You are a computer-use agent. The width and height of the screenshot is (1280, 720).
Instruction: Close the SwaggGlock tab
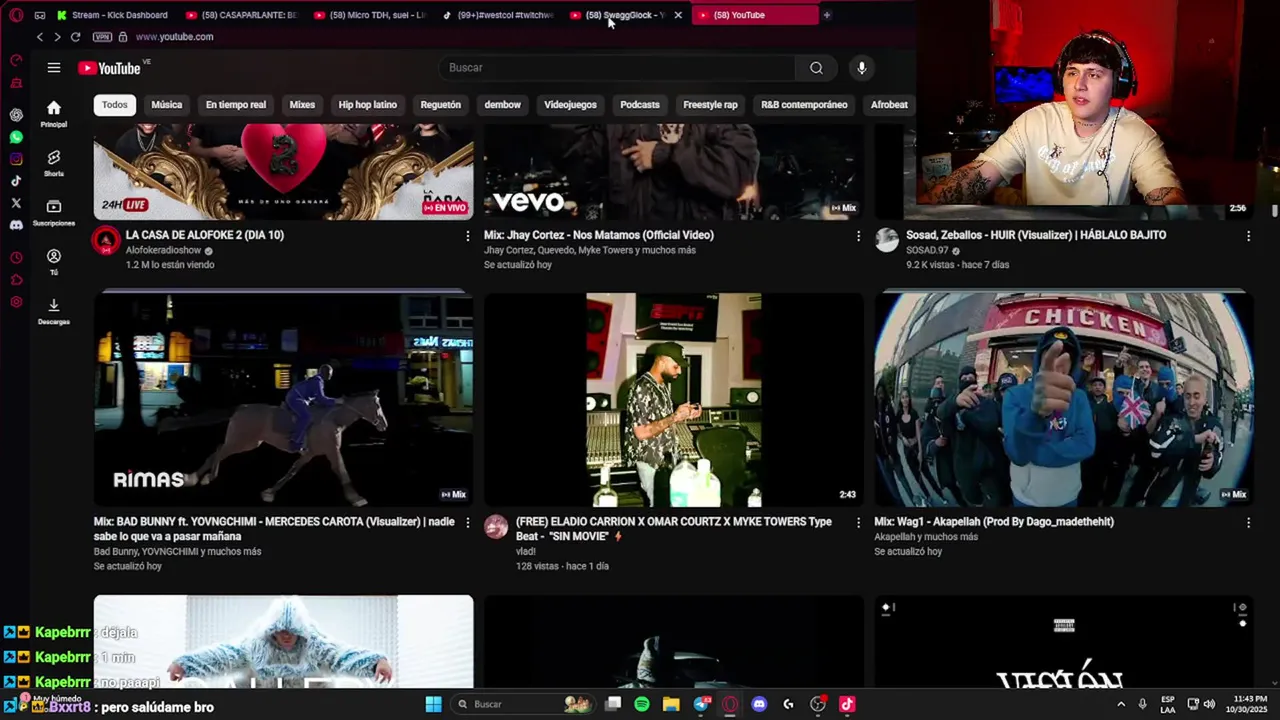(x=678, y=15)
